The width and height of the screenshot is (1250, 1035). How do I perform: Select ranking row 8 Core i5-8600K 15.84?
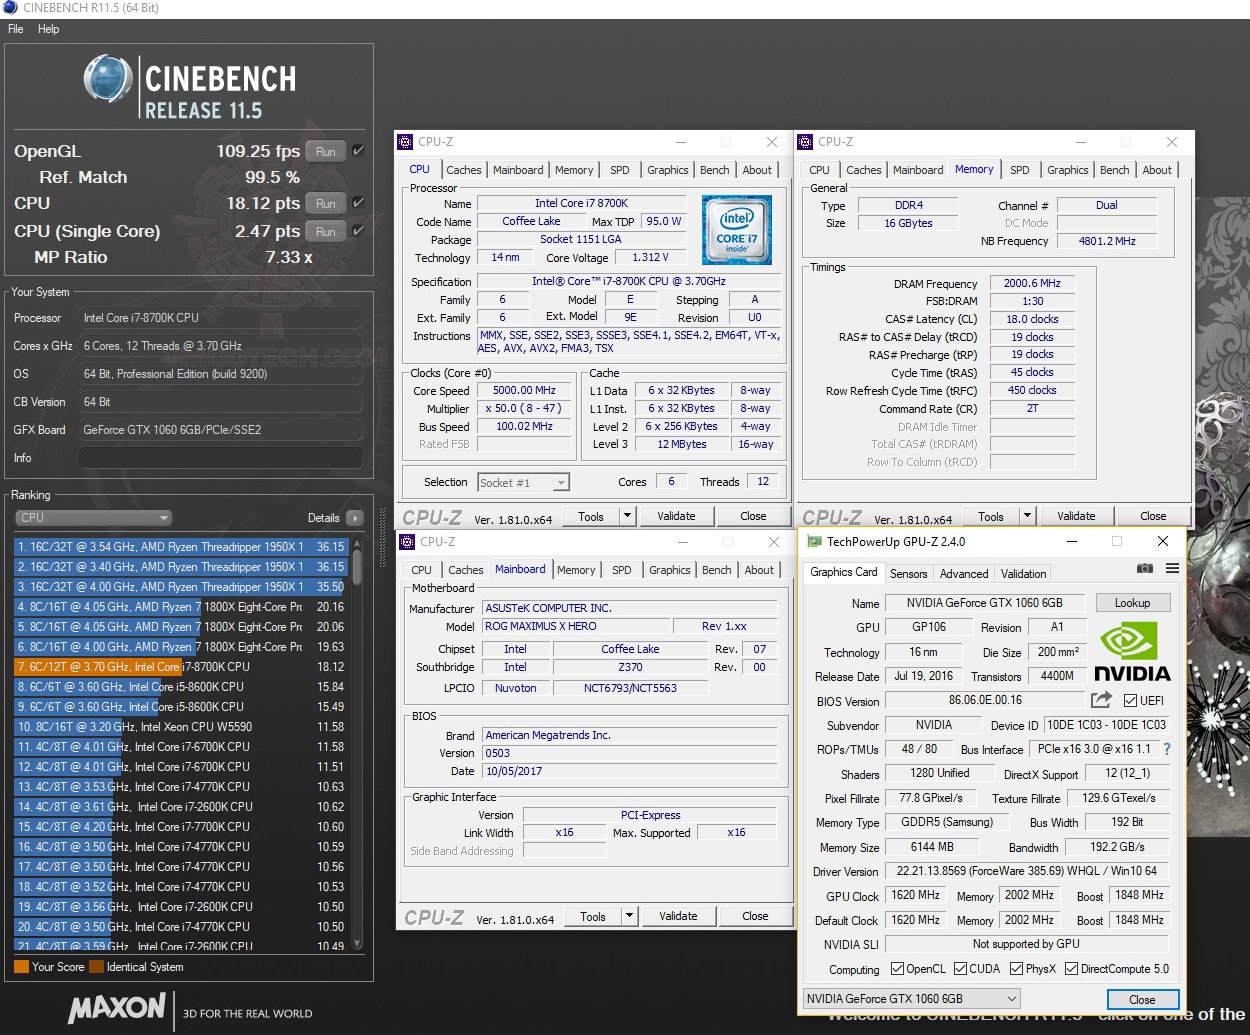pyautogui.click(x=181, y=687)
